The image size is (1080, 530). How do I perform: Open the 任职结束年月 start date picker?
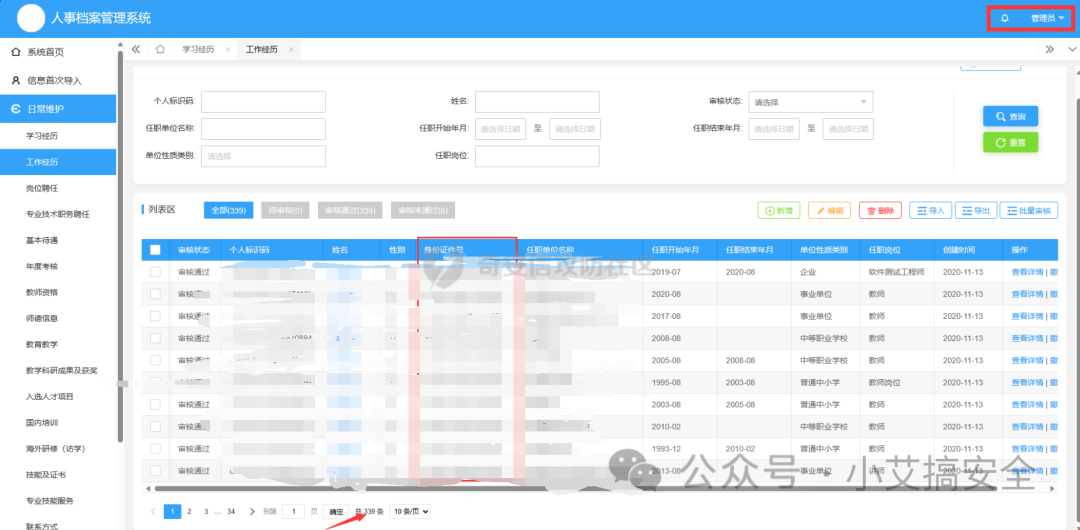[773, 129]
